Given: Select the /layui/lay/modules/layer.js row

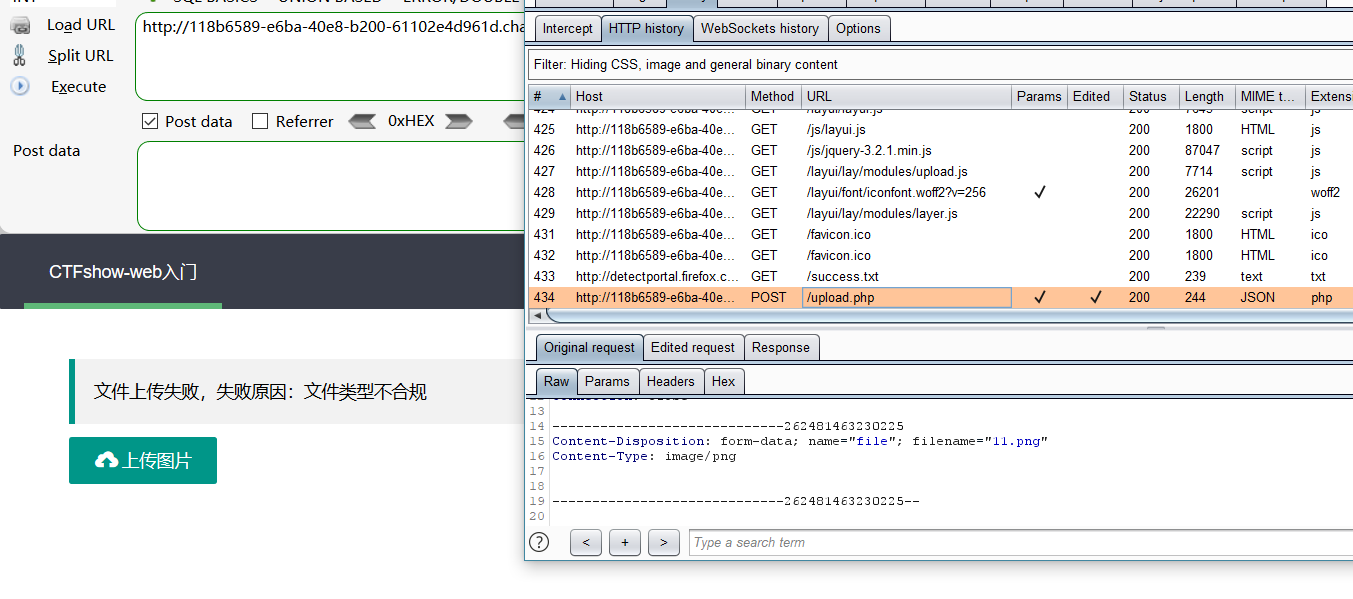Looking at the screenshot, I should tap(940, 213).
